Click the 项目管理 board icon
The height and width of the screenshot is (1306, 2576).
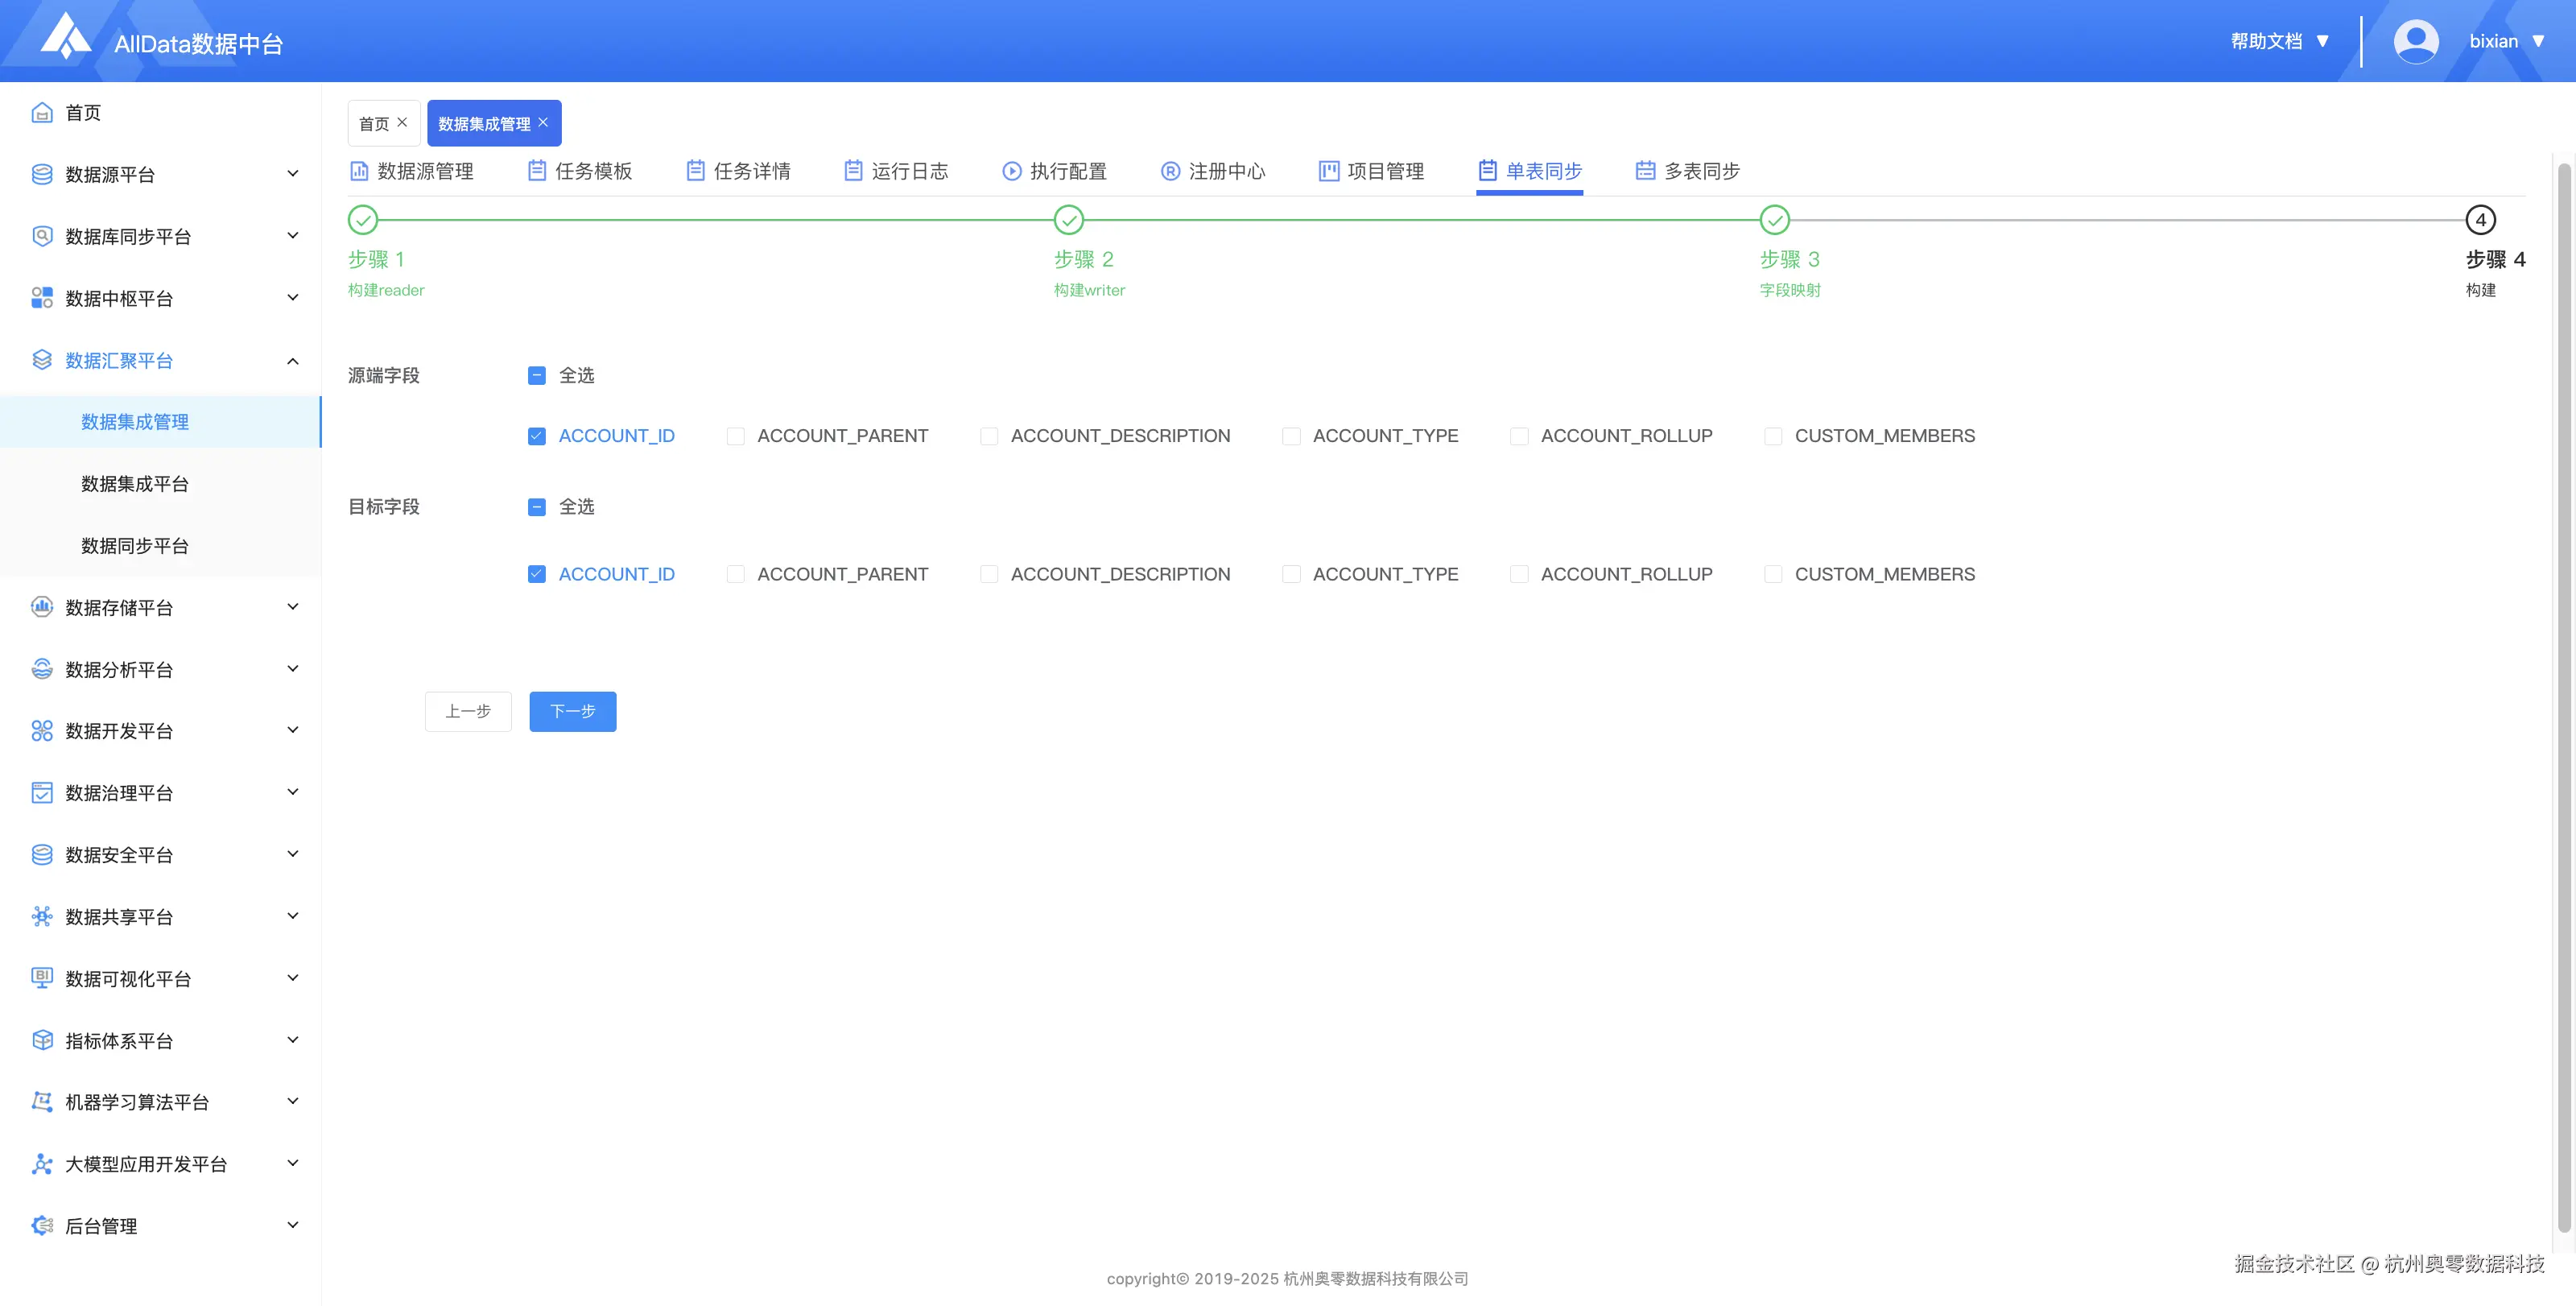[x=1328, y=171]
